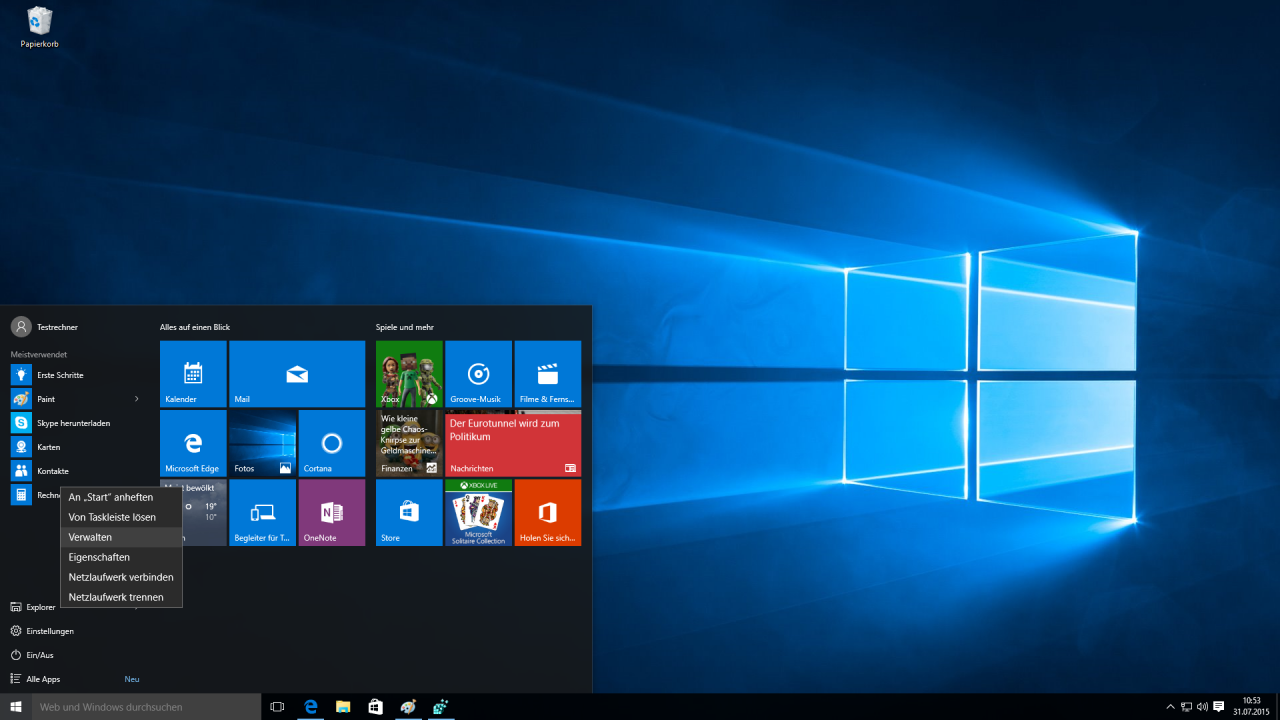This screenshot has height=720, width=1280.
Task: Click the Testrechner user account
Action: pyautogui.click(x=45, y=327)
